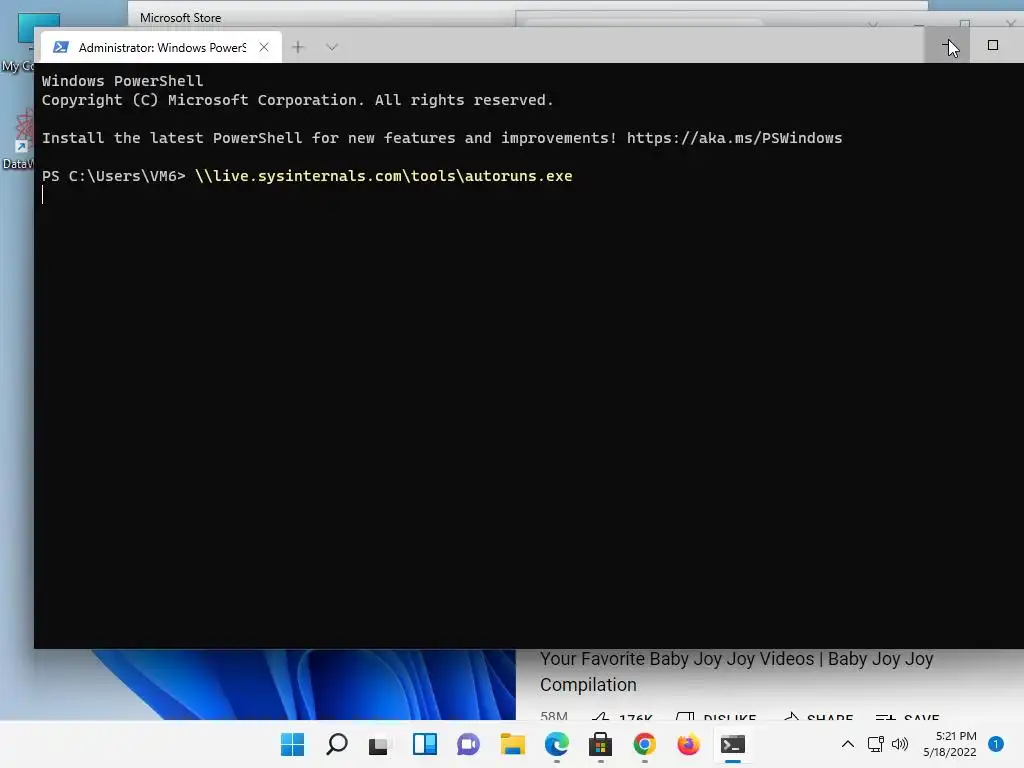Show hidden system tray icons

pos(848,744)
